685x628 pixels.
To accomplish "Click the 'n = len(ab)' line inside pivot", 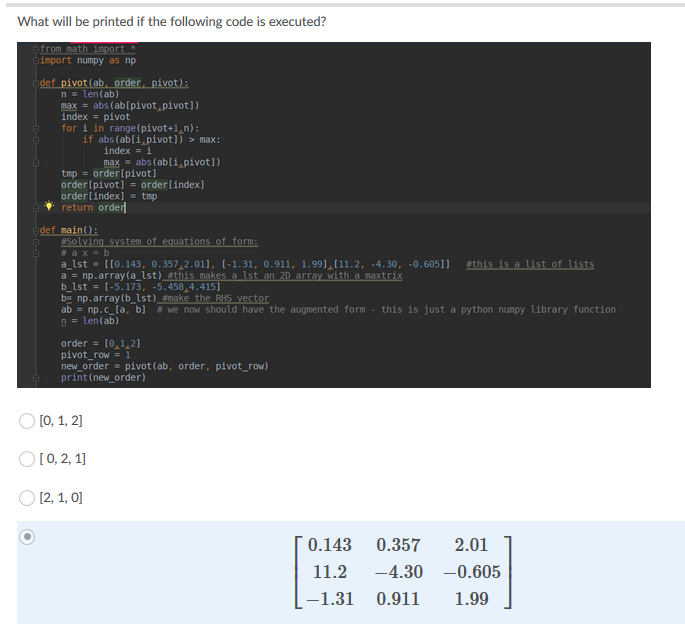I will (x=90, y=94).
